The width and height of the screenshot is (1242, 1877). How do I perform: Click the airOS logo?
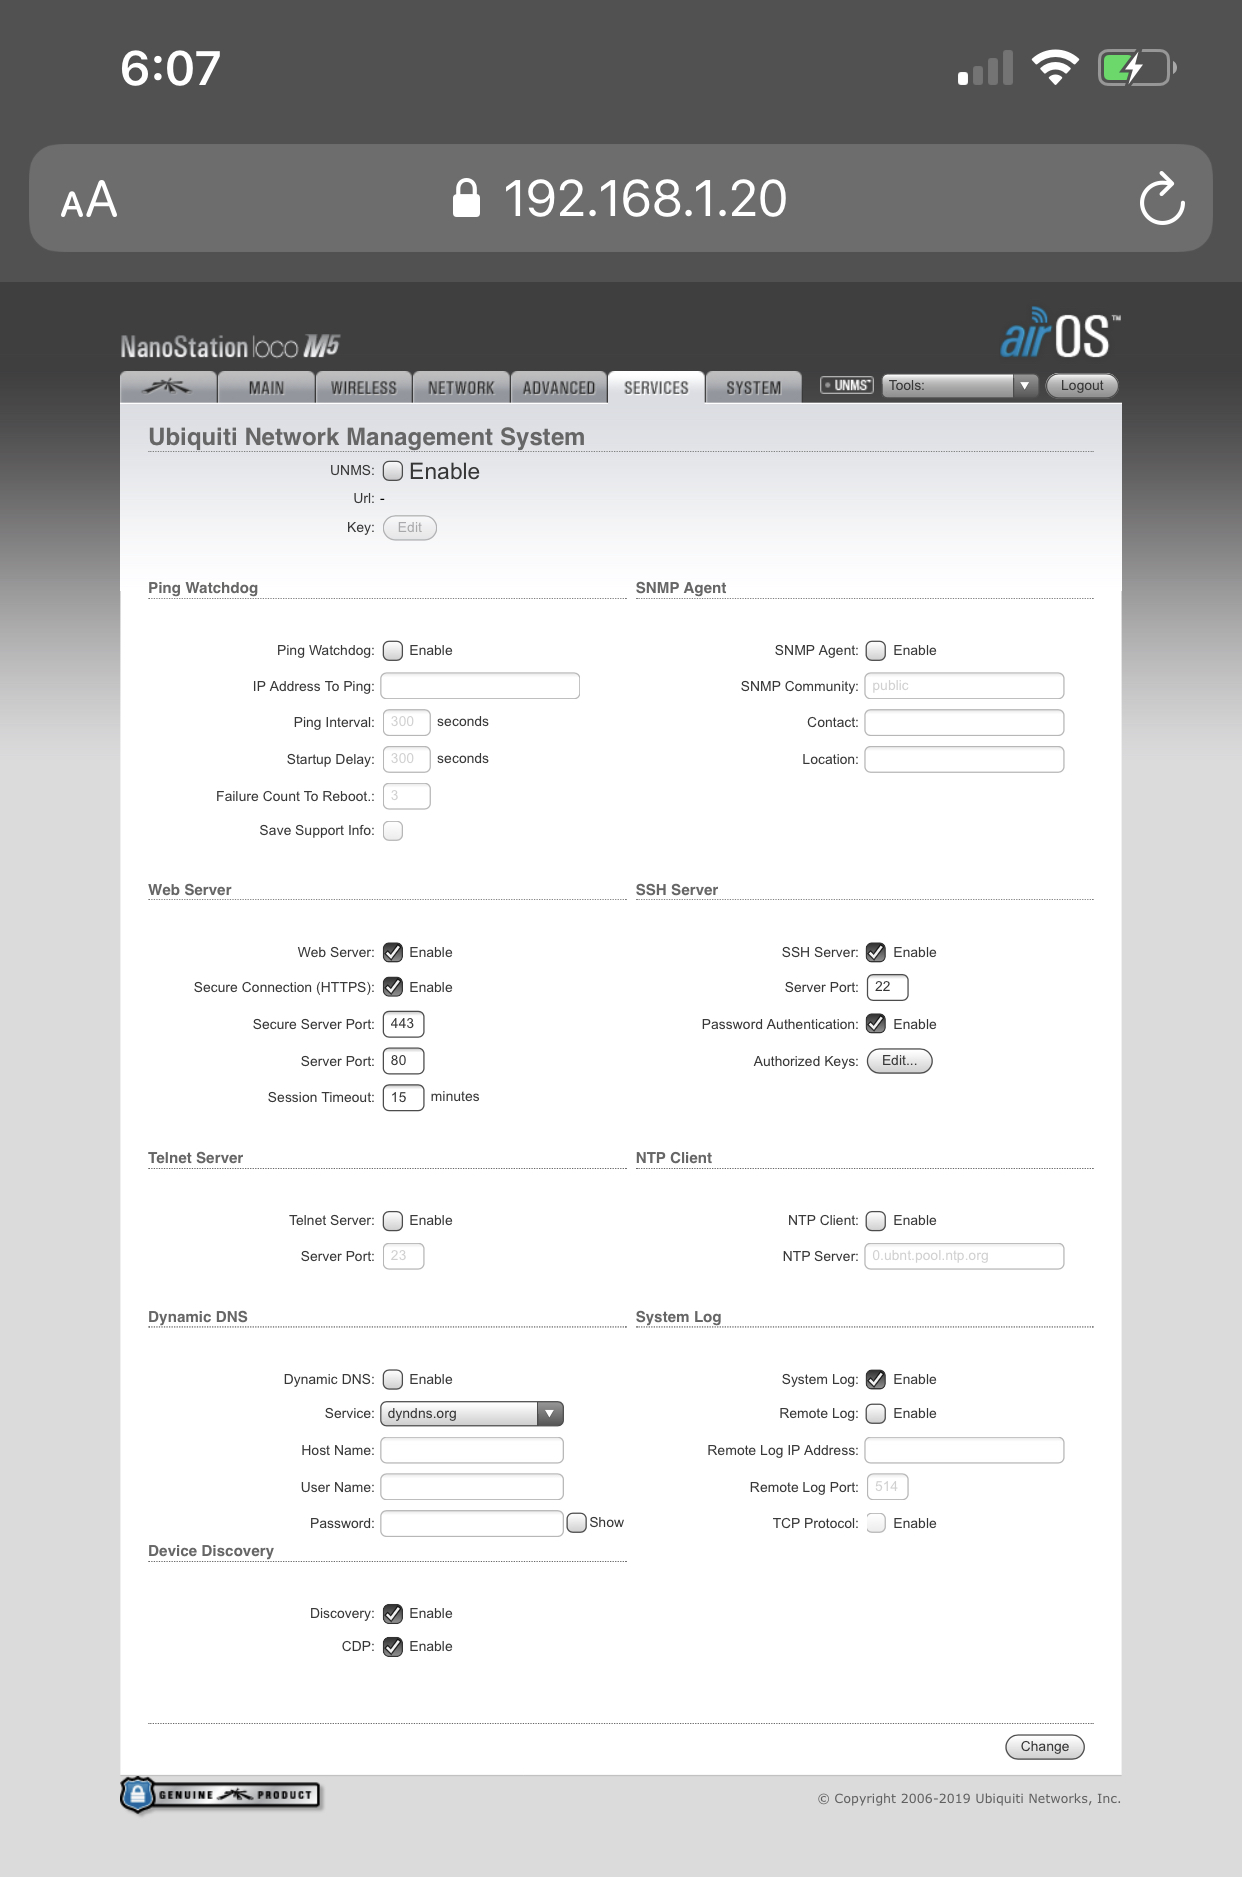click(x=1060, y=333)
